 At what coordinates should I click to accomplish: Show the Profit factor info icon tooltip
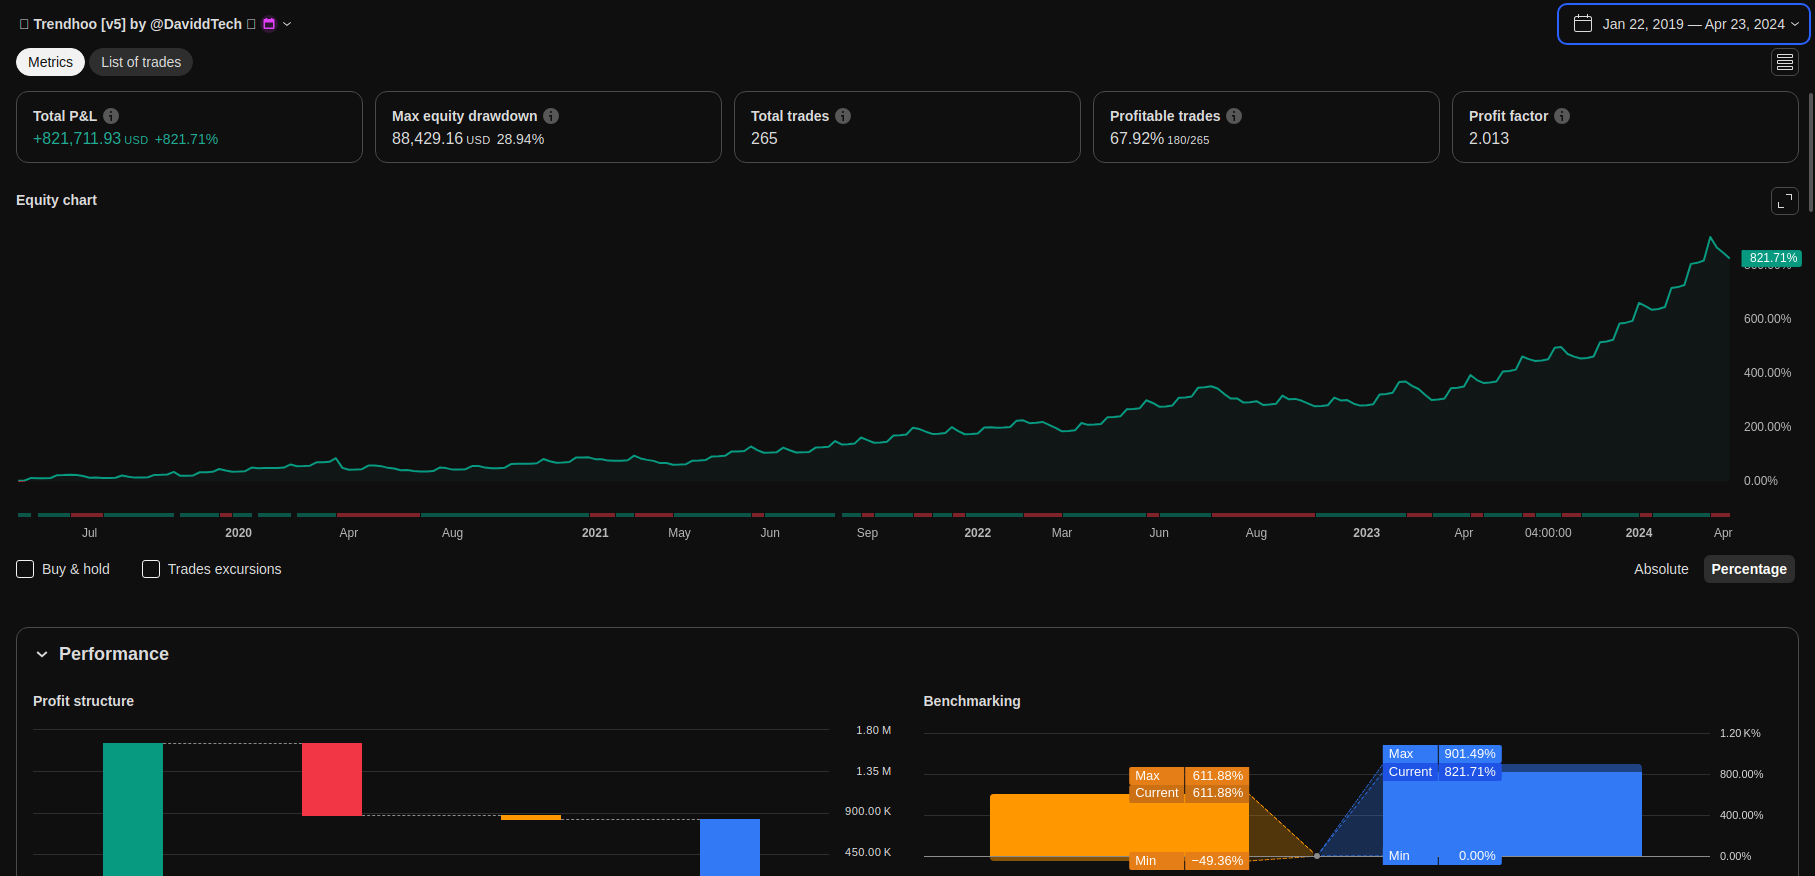tap(1562, 116)
